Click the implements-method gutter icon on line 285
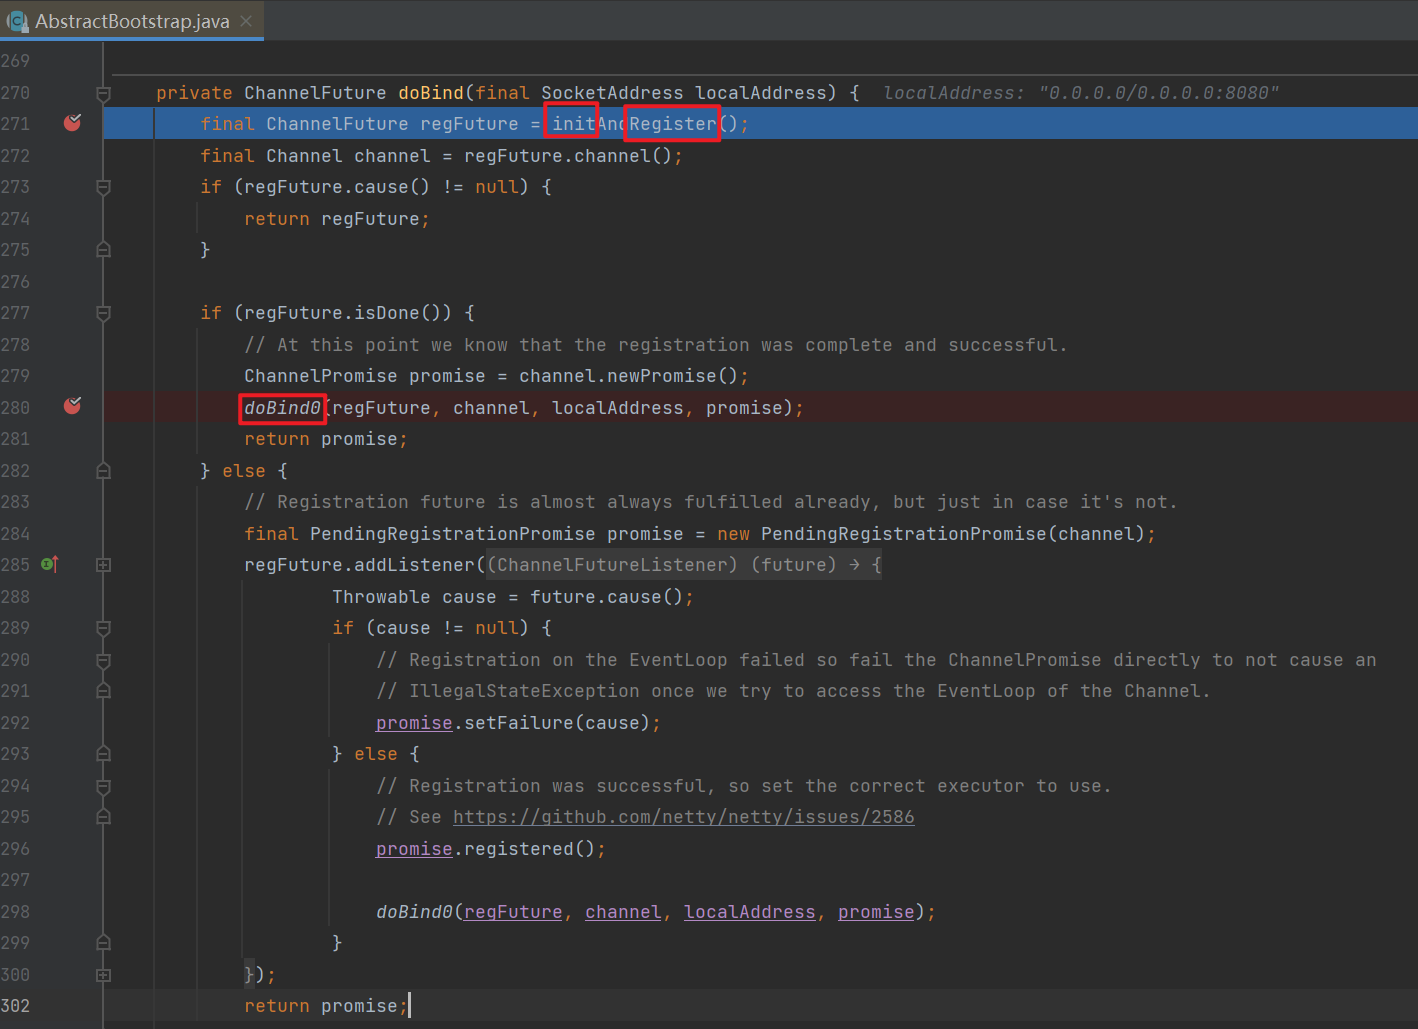Viewport: 1418px width, 1029px height. tap(50, 565)
